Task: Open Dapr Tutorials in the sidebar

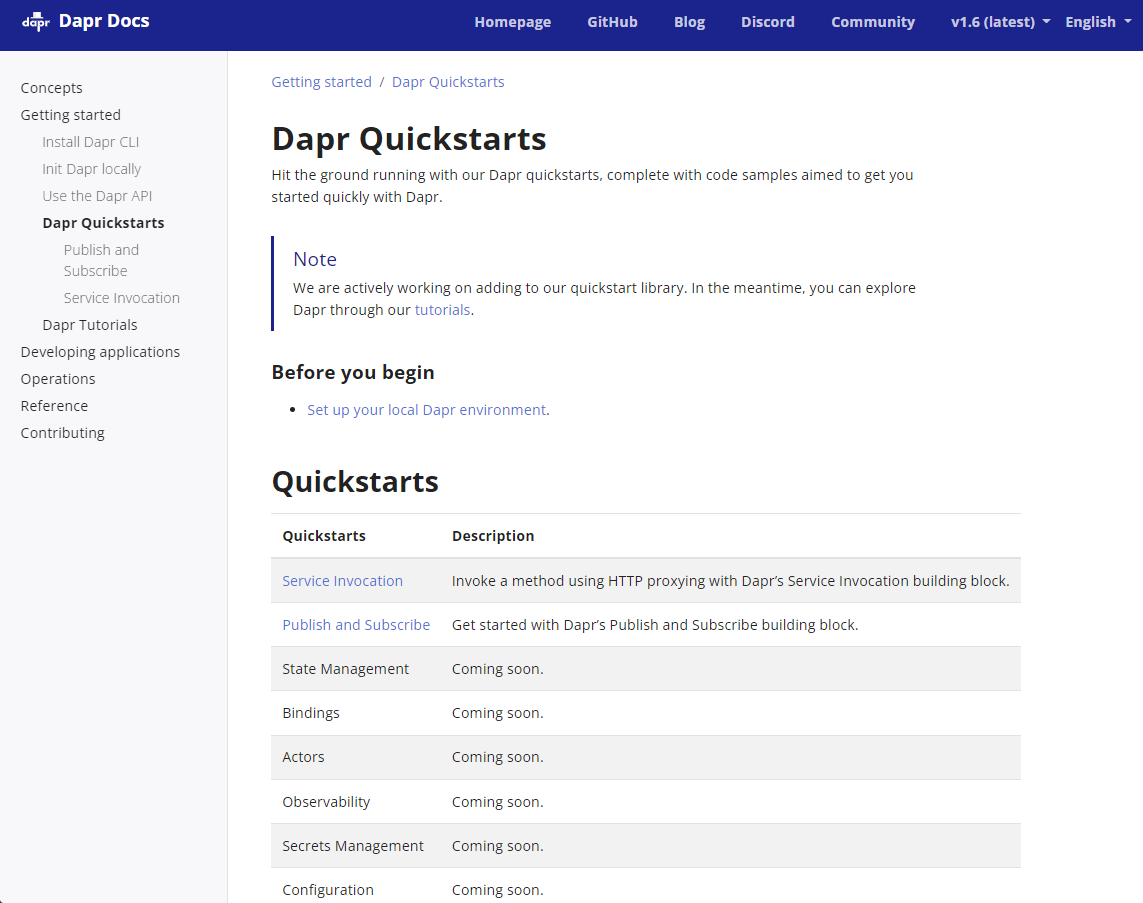Action: 90,325
